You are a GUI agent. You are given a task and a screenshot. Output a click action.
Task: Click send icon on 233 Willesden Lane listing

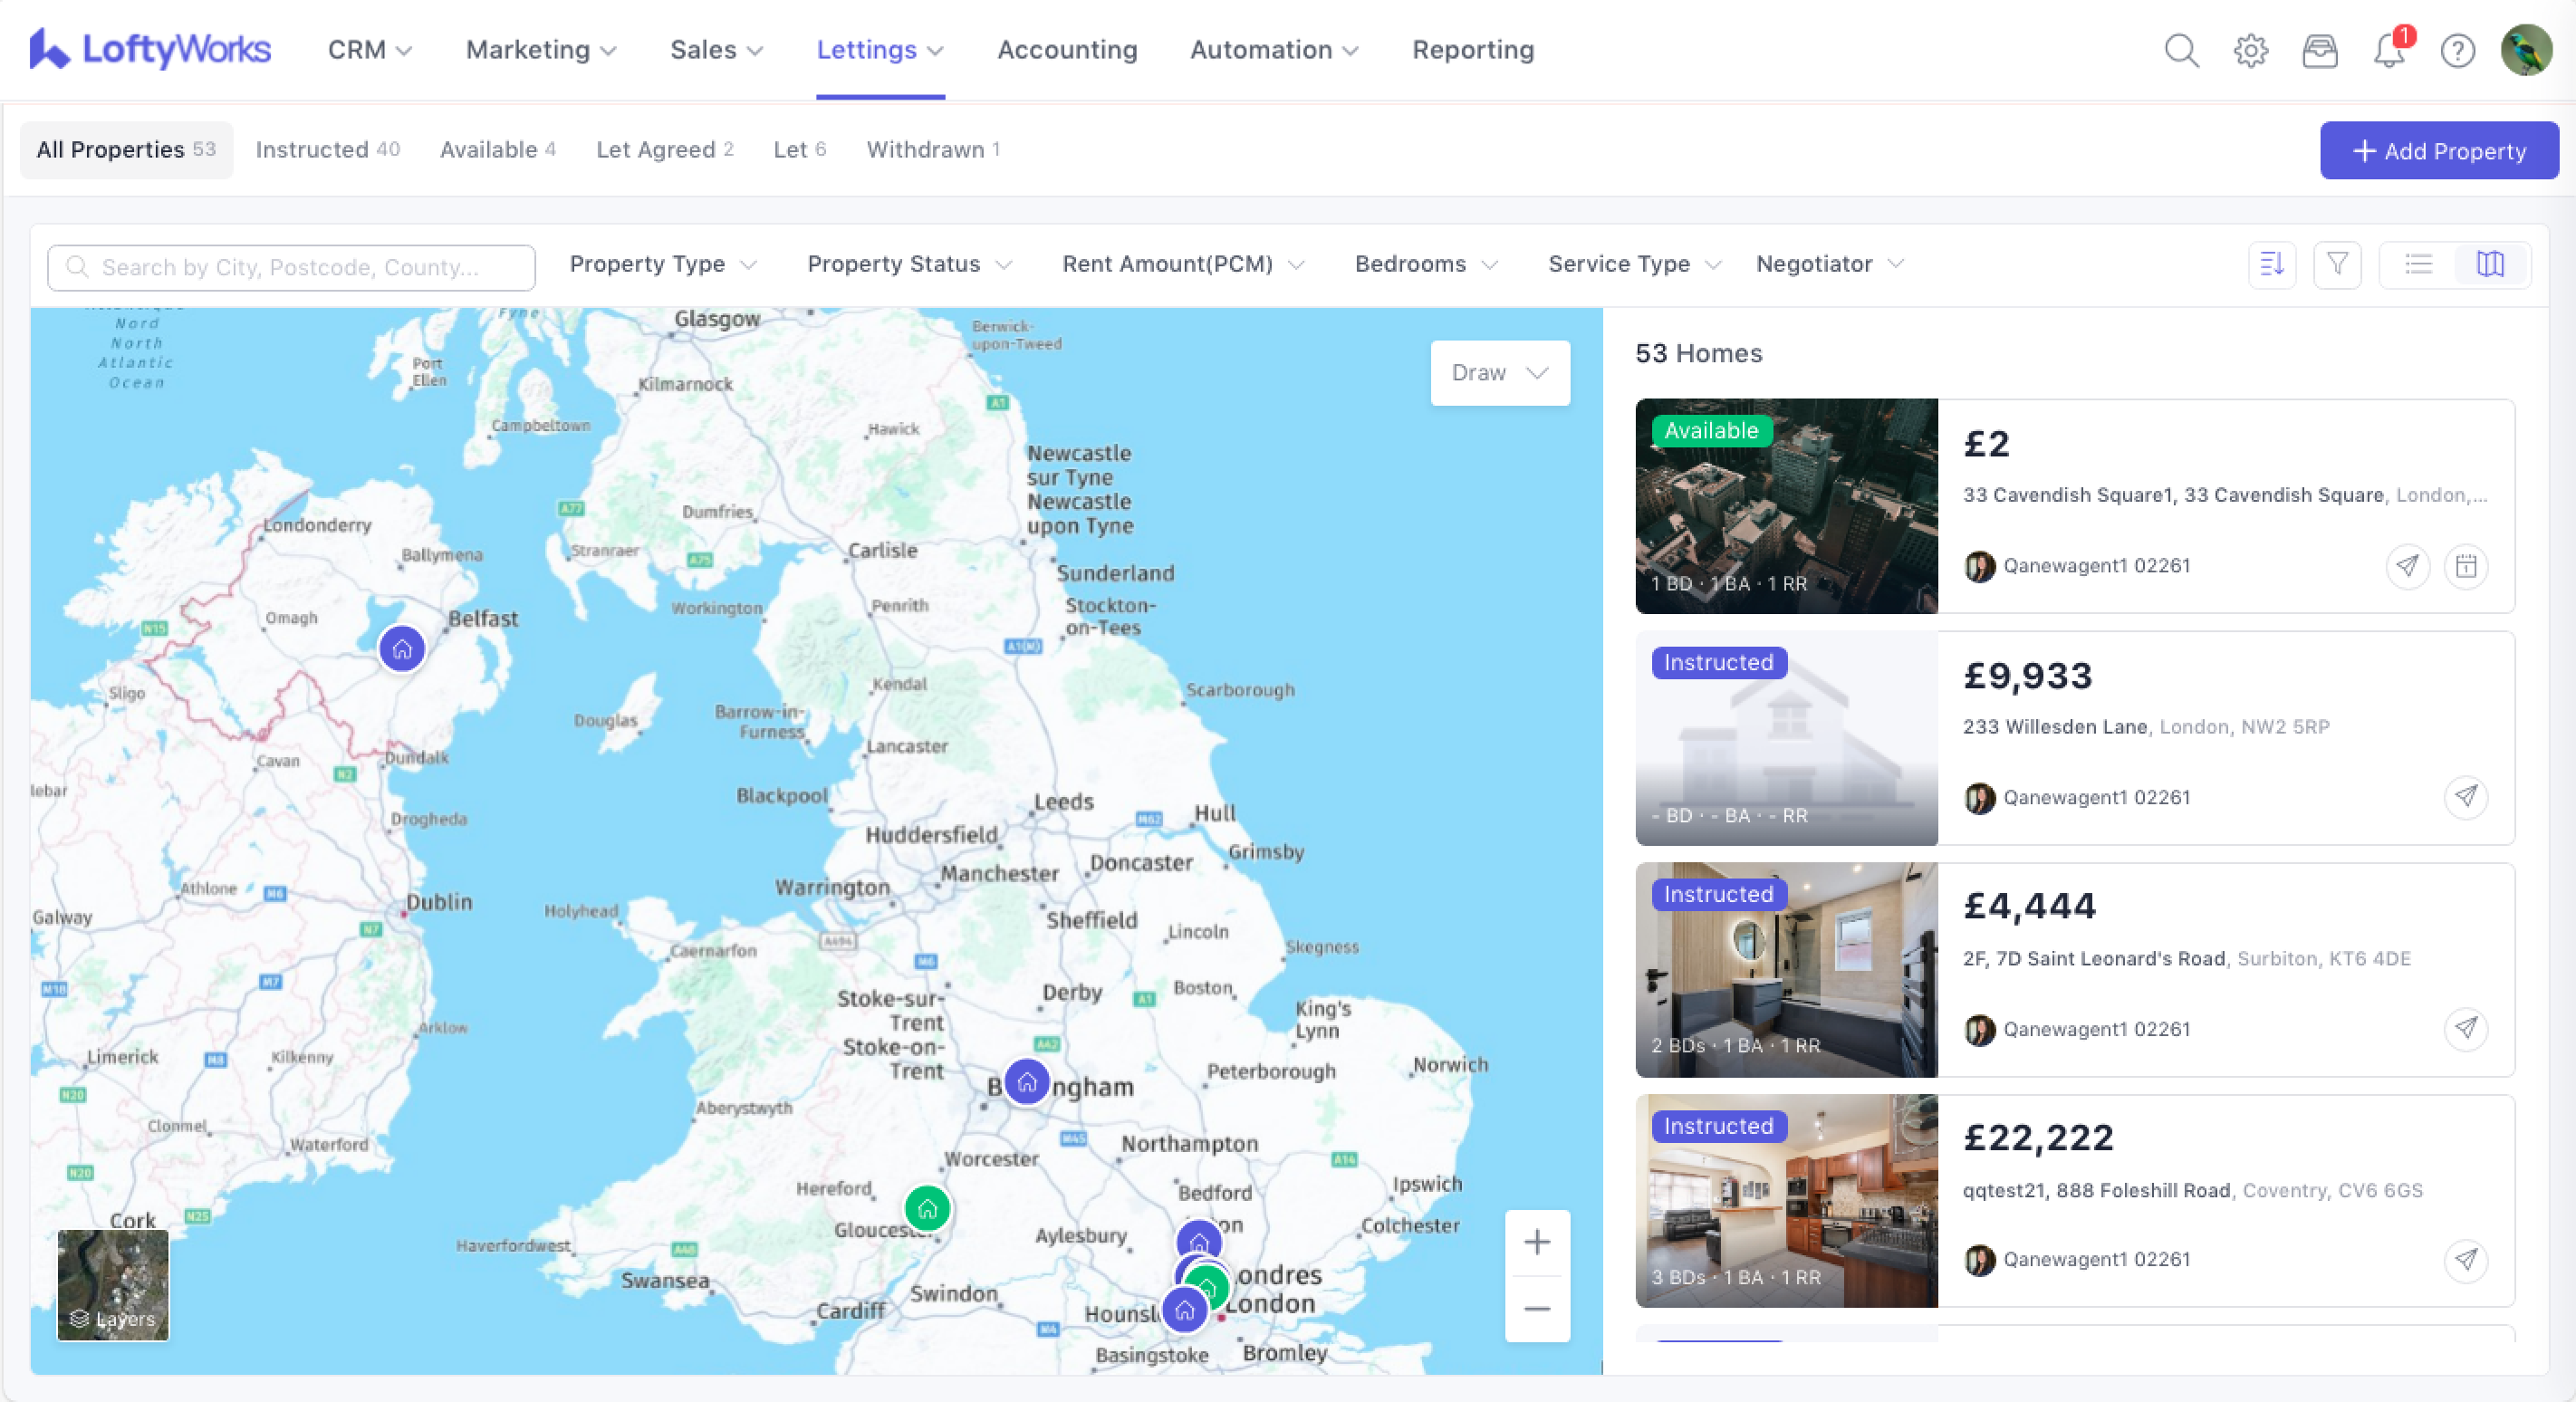coord(2466,797)
